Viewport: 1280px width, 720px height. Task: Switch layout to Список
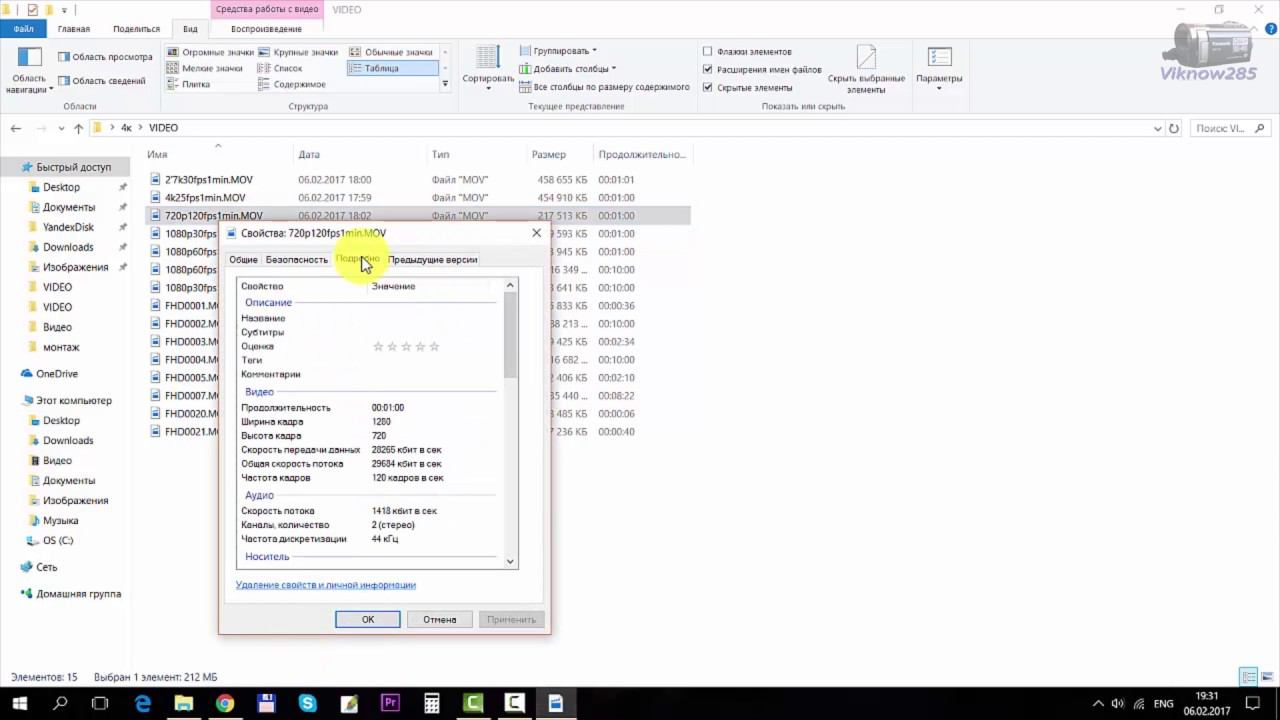tap(280, 68)
